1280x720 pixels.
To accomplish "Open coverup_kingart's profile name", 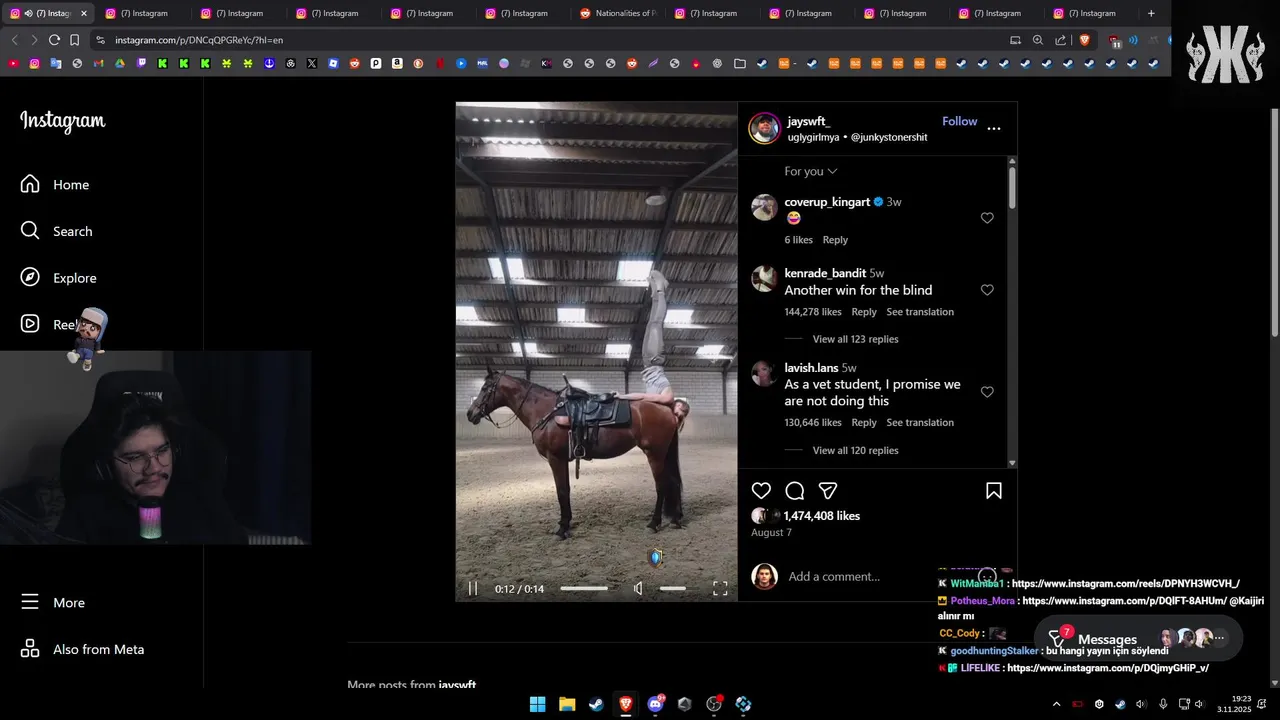I will (827, 202).
